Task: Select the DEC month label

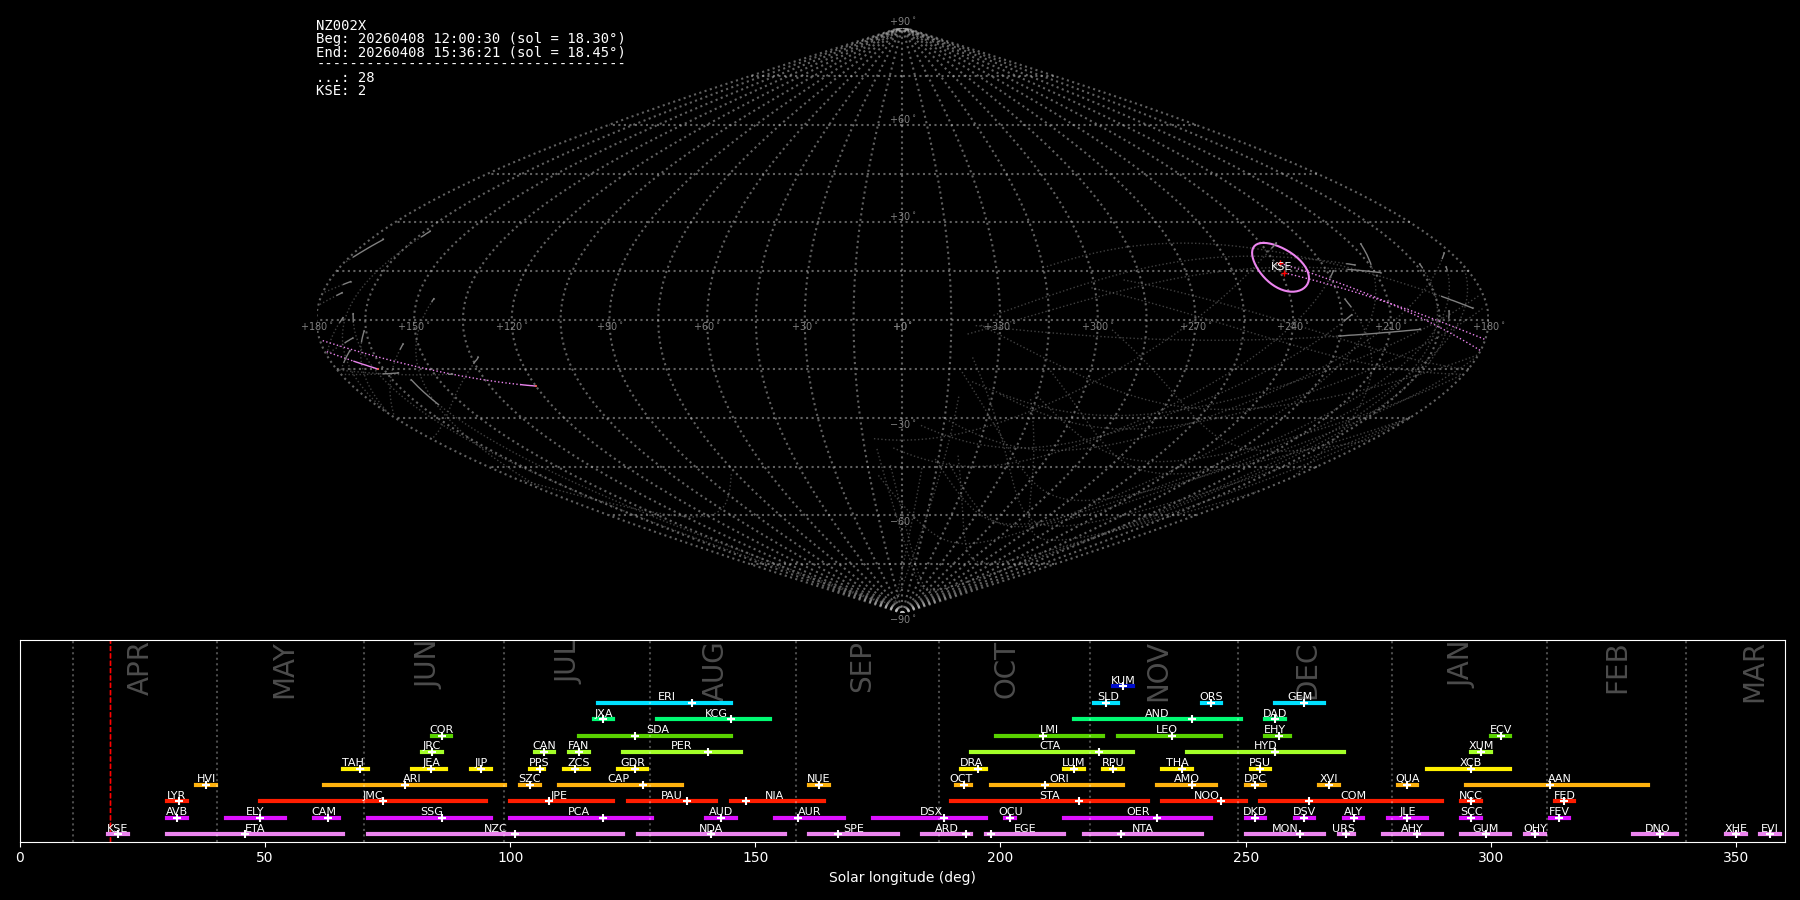Action: 1307,671
